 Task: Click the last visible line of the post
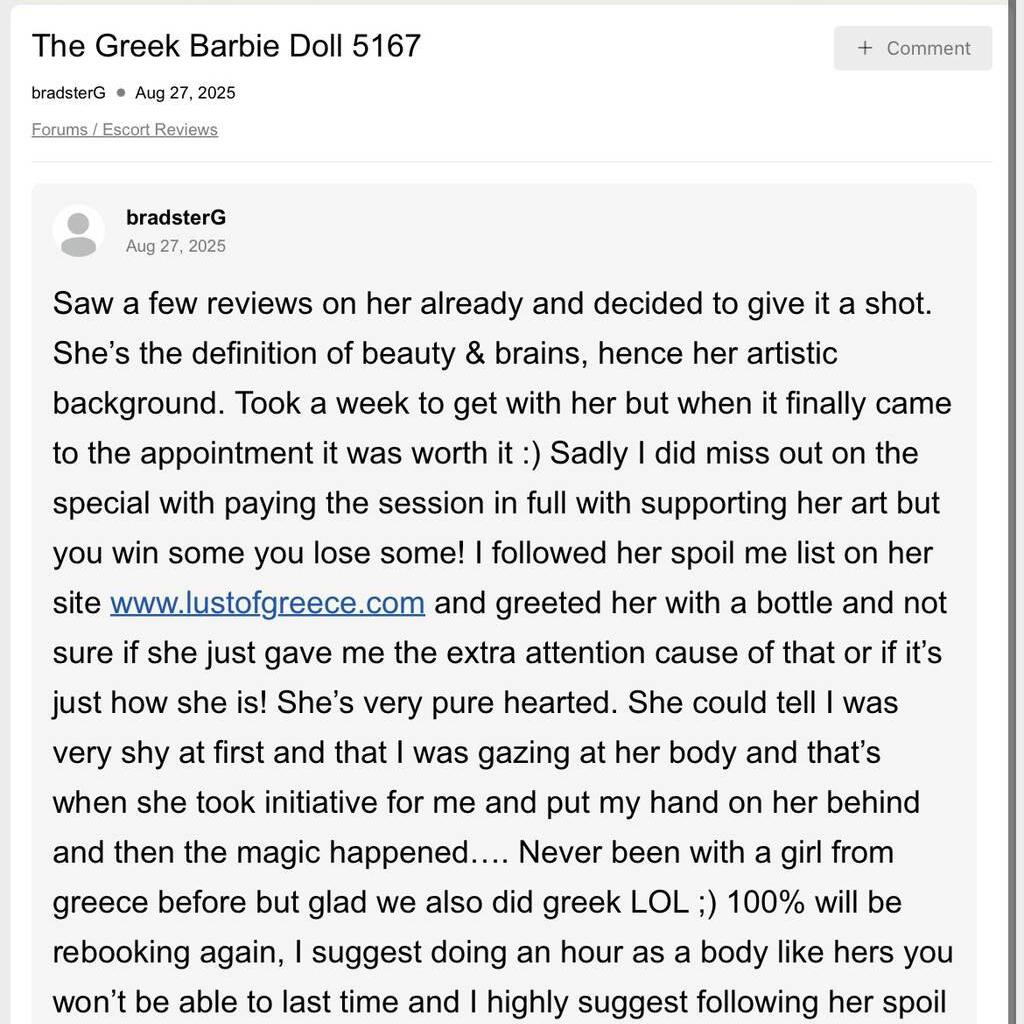click(502, 1002)
